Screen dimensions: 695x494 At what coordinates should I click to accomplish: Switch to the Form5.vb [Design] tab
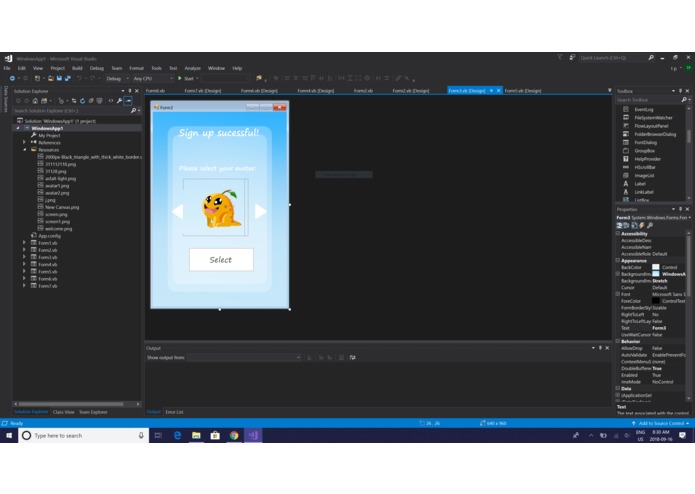[523, 91]
